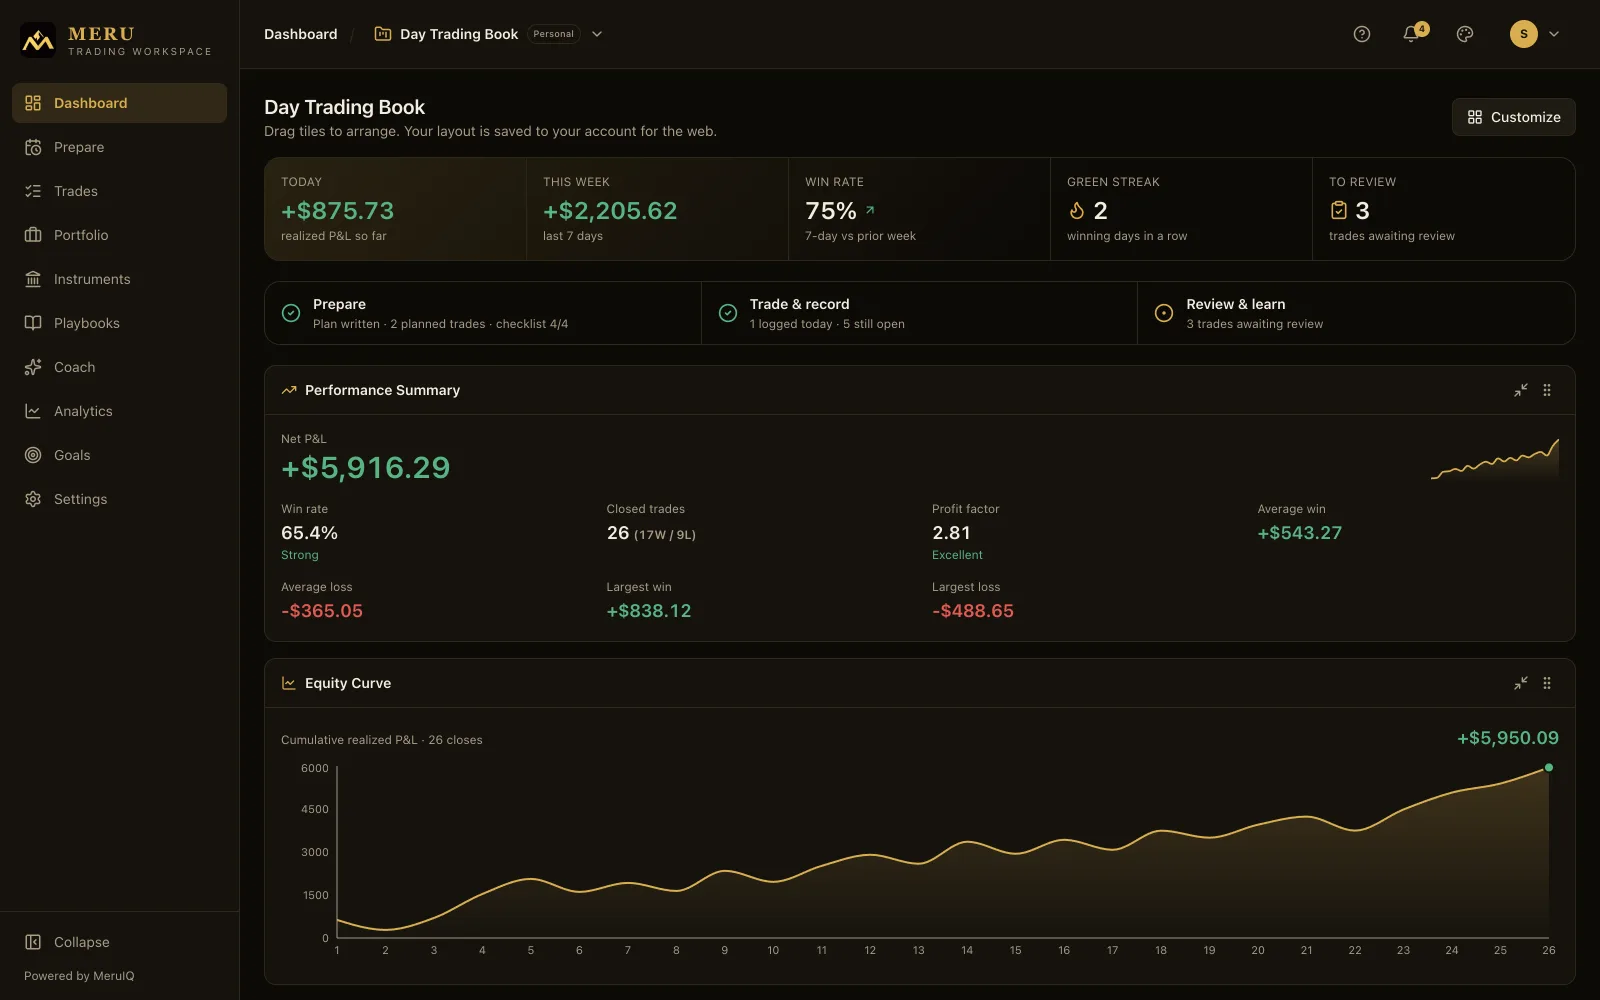Click the Personal badge in breadcrumb
The height and width of the screenshot is (1000, 1600).
553,34
